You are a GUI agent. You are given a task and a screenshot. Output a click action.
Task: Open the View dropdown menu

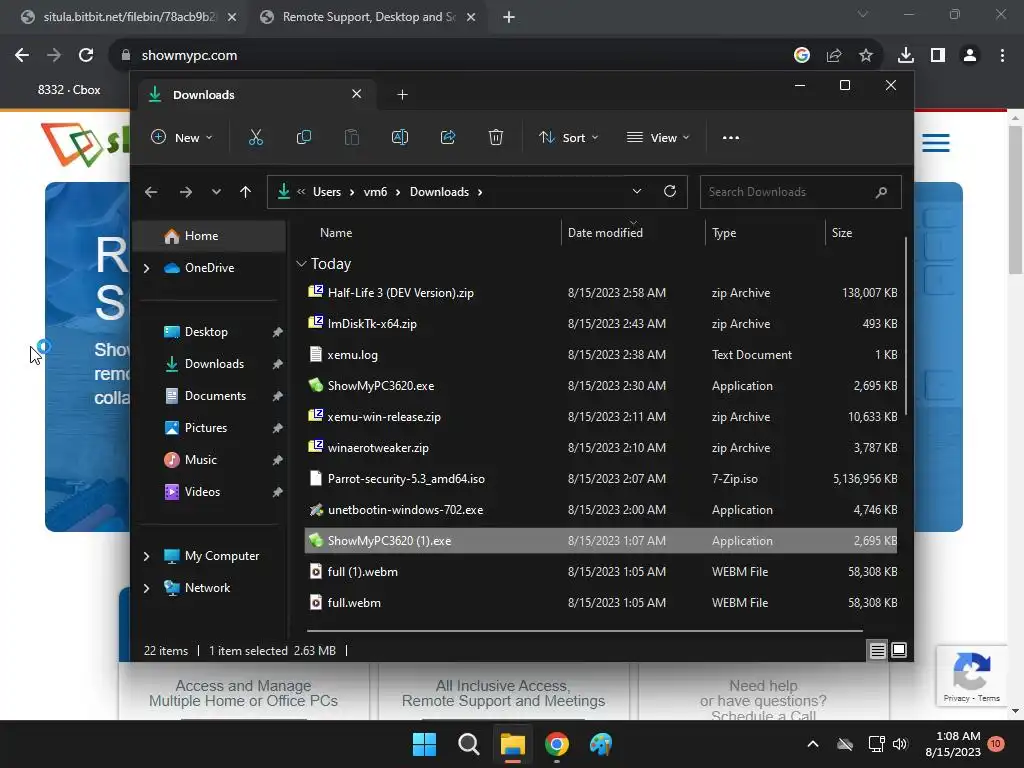(x=658, y=138)
